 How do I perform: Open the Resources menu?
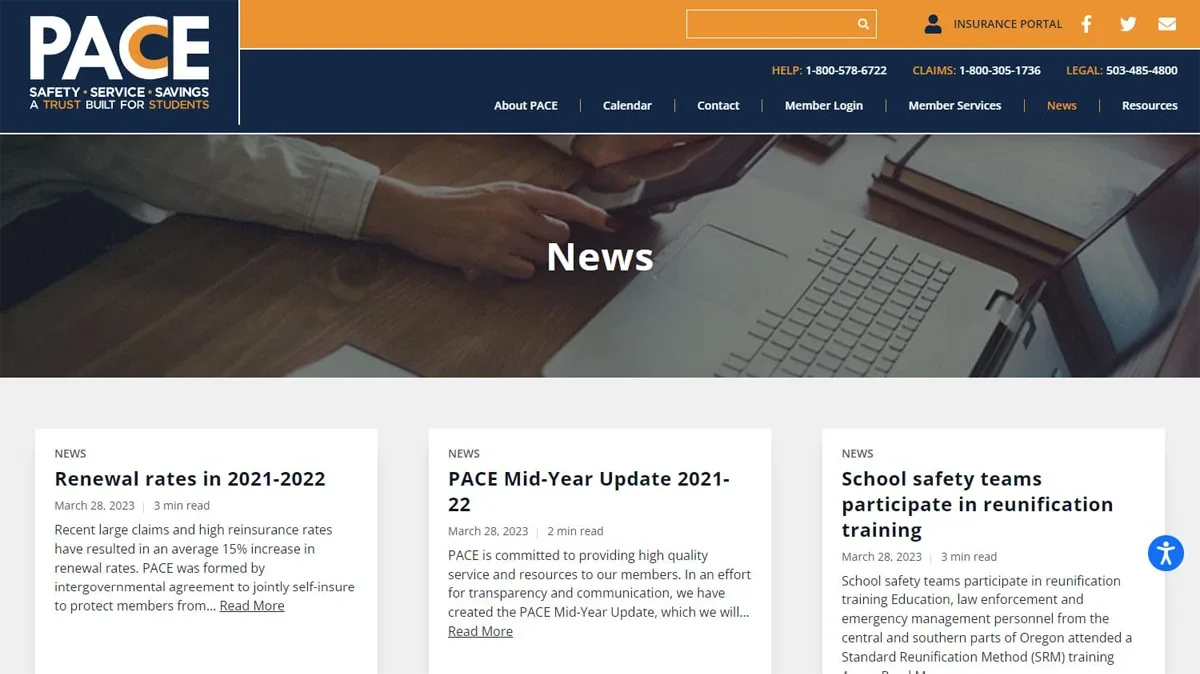point(1150,105)
